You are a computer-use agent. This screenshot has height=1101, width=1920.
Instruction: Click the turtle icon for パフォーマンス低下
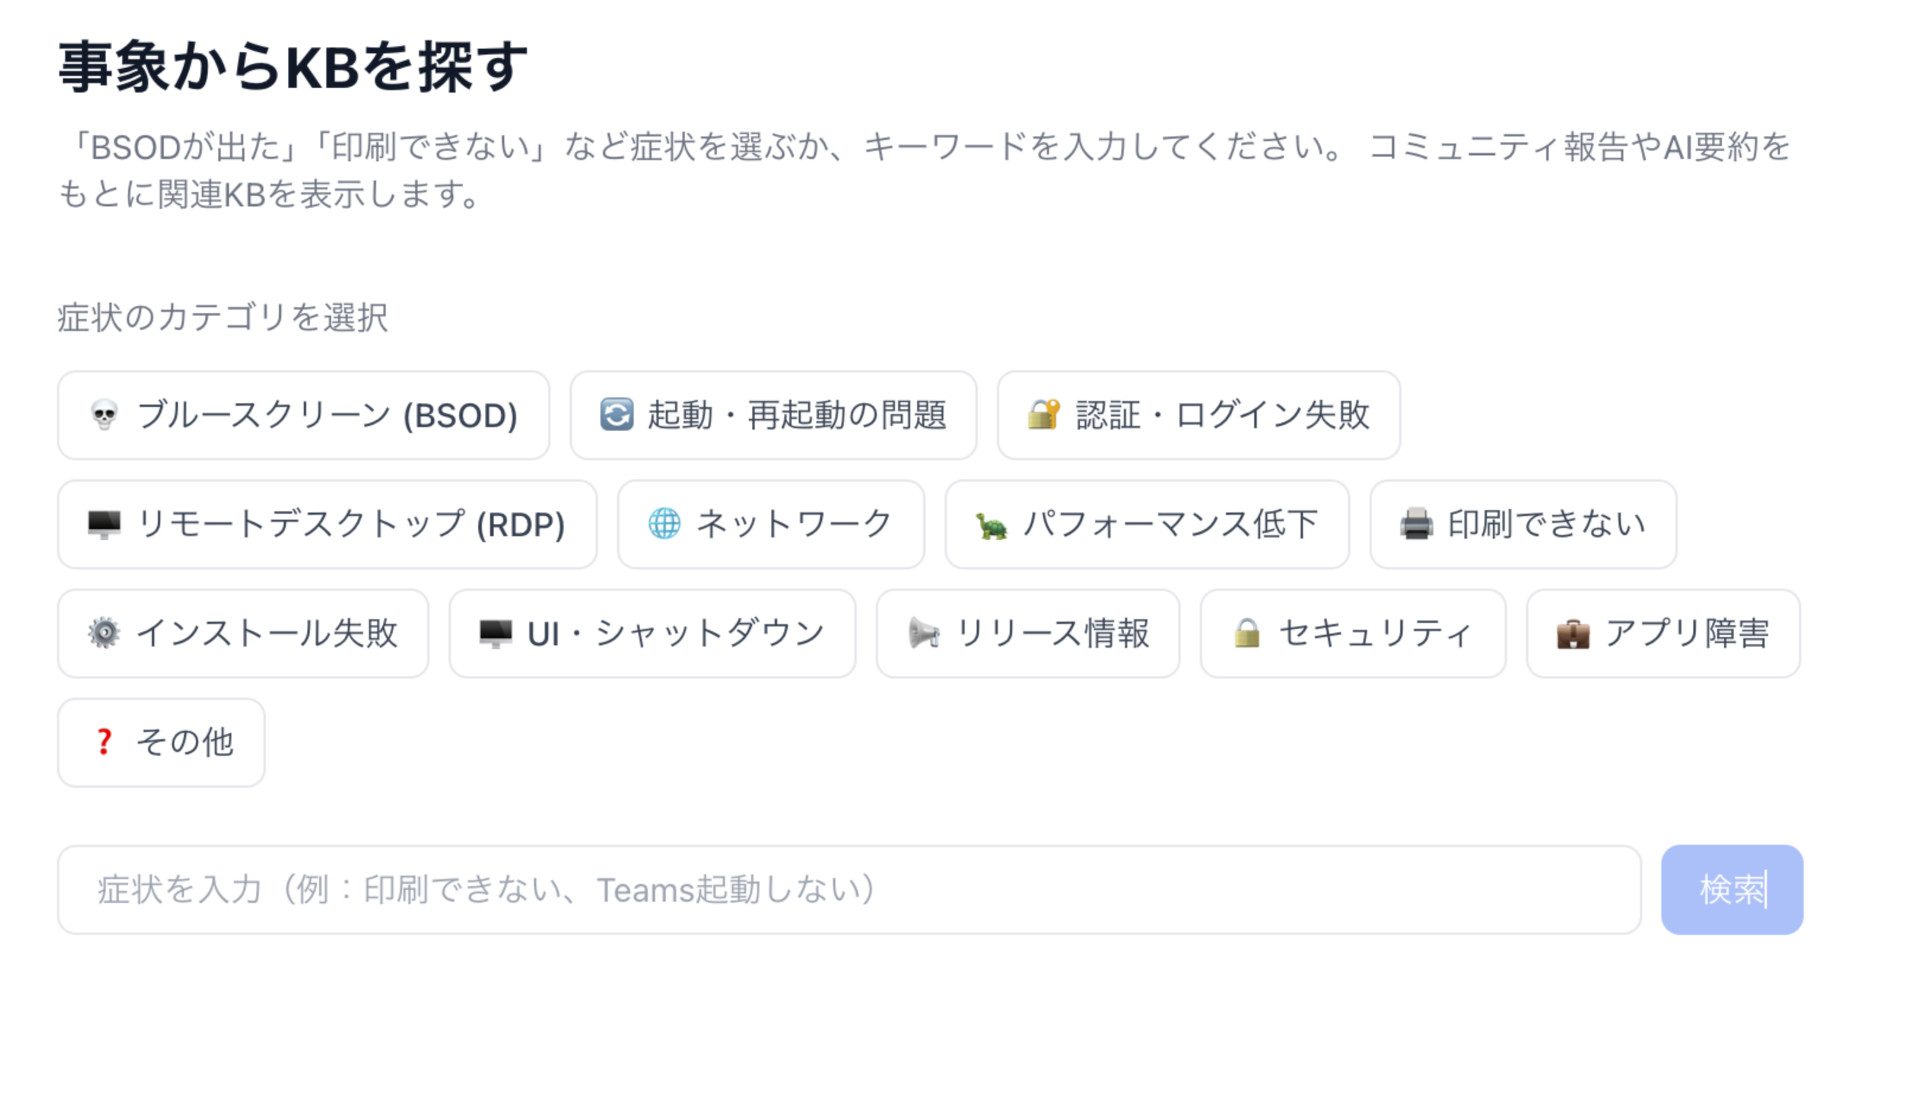pos(991,525)
